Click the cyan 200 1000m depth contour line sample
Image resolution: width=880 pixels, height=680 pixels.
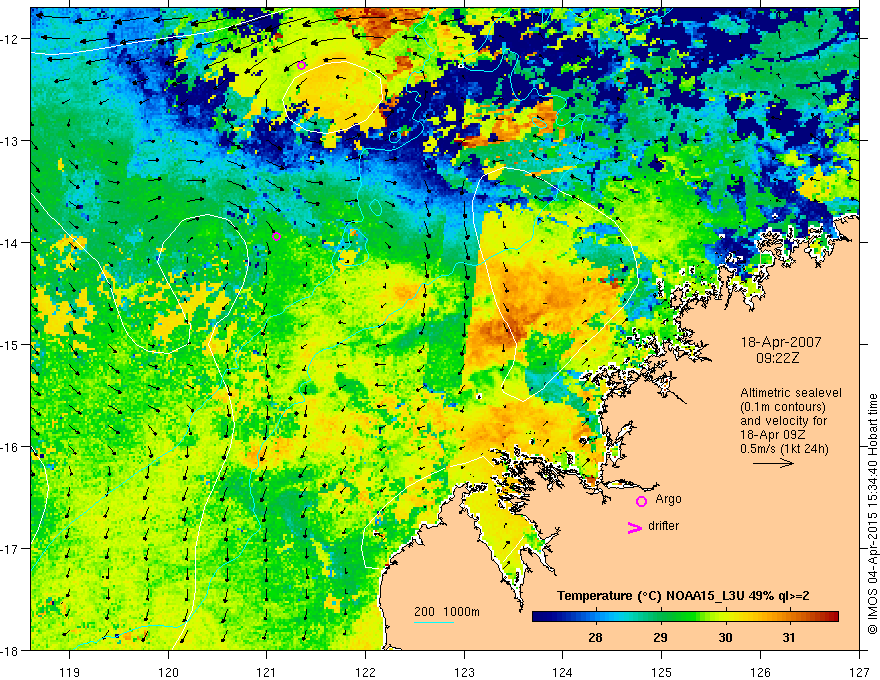pos(434,622)
